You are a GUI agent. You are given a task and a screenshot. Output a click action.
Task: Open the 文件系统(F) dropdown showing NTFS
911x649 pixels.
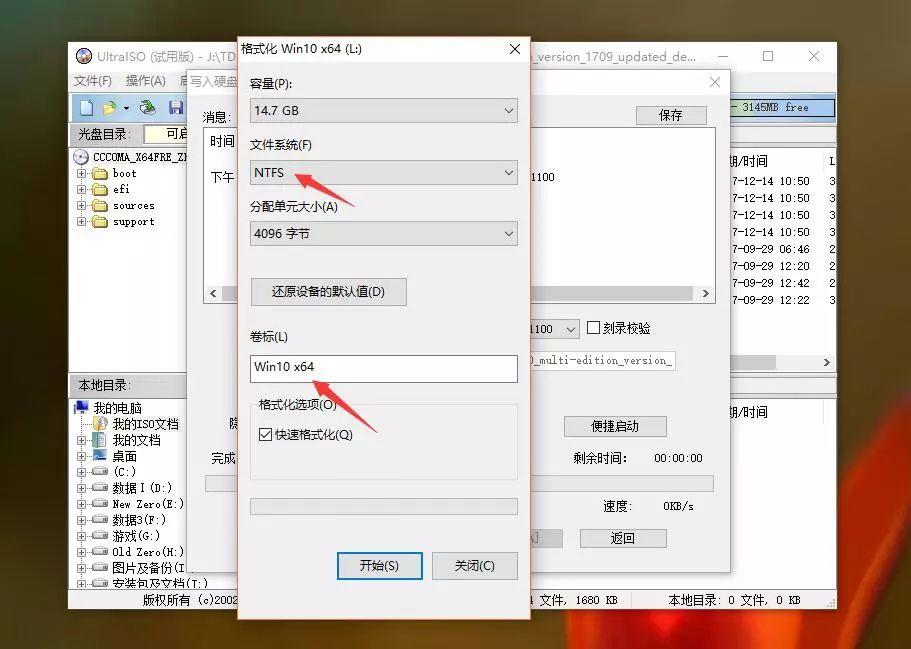tap(383, 173)
